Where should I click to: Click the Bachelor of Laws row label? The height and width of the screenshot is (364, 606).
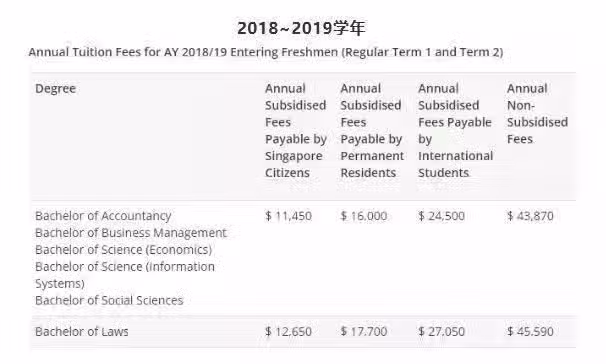(82, 332)
